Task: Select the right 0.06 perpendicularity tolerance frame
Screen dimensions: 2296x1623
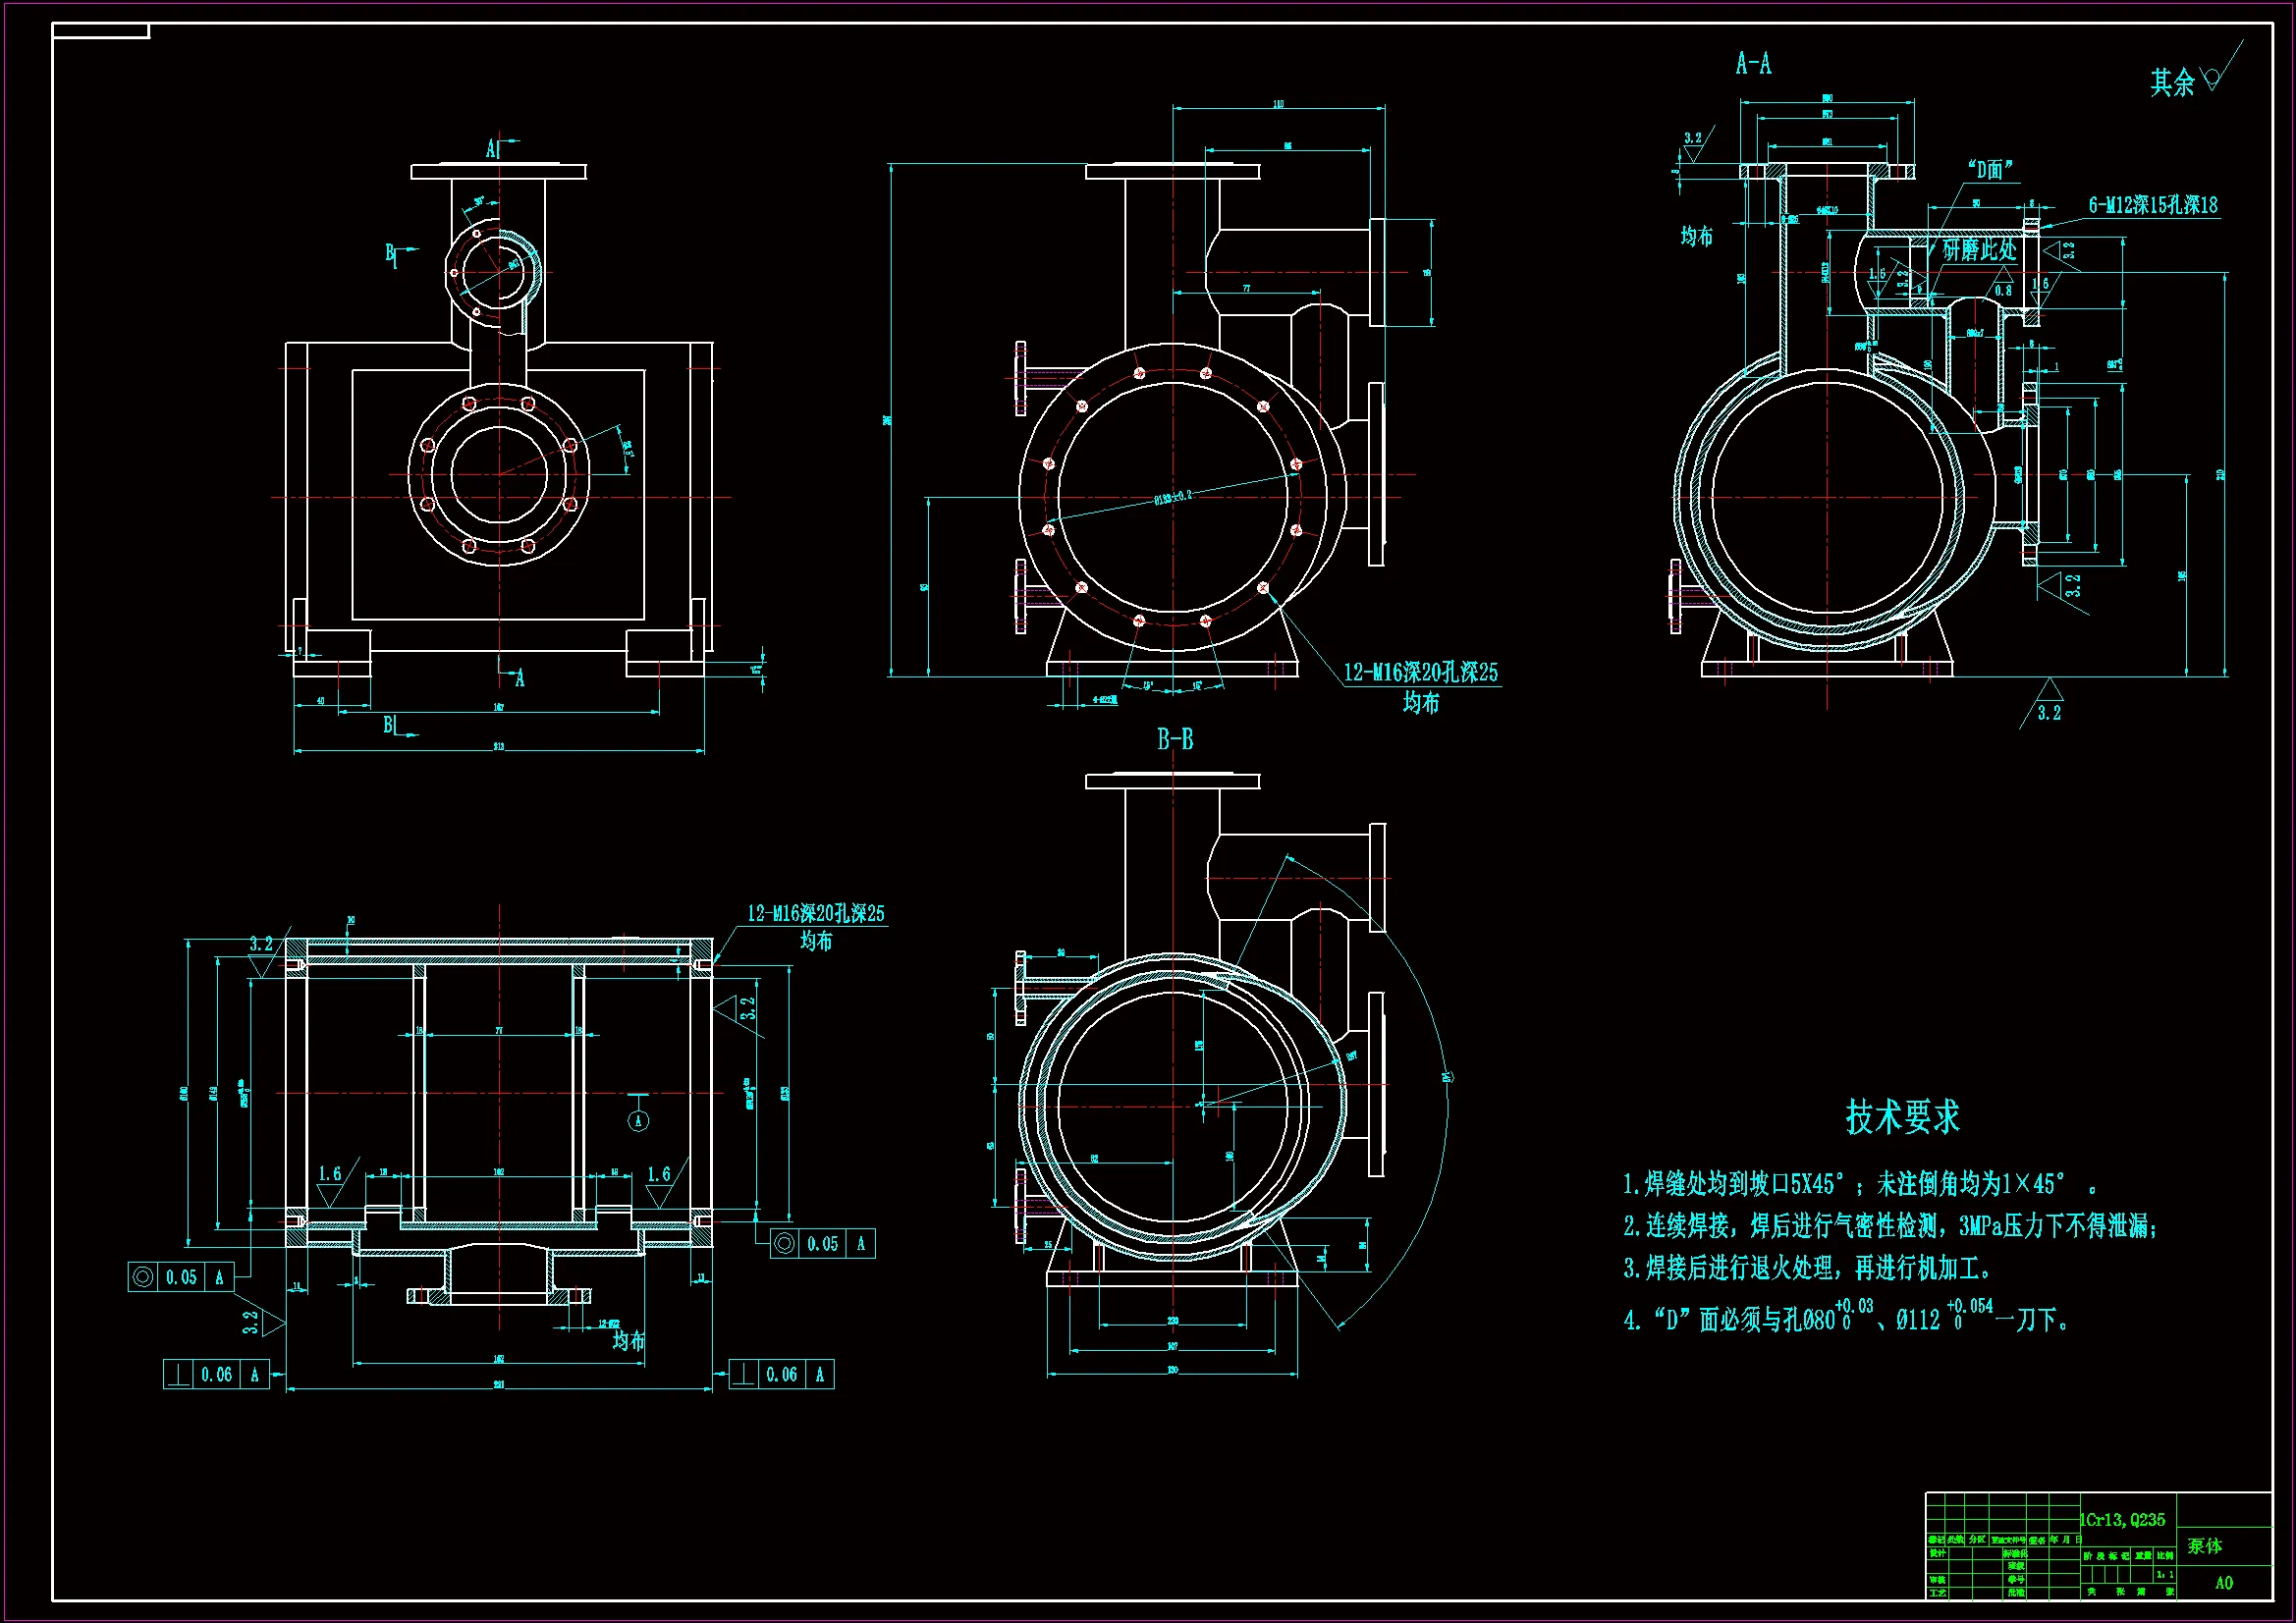Action: pyautogui.click(x=781, y=1374)
